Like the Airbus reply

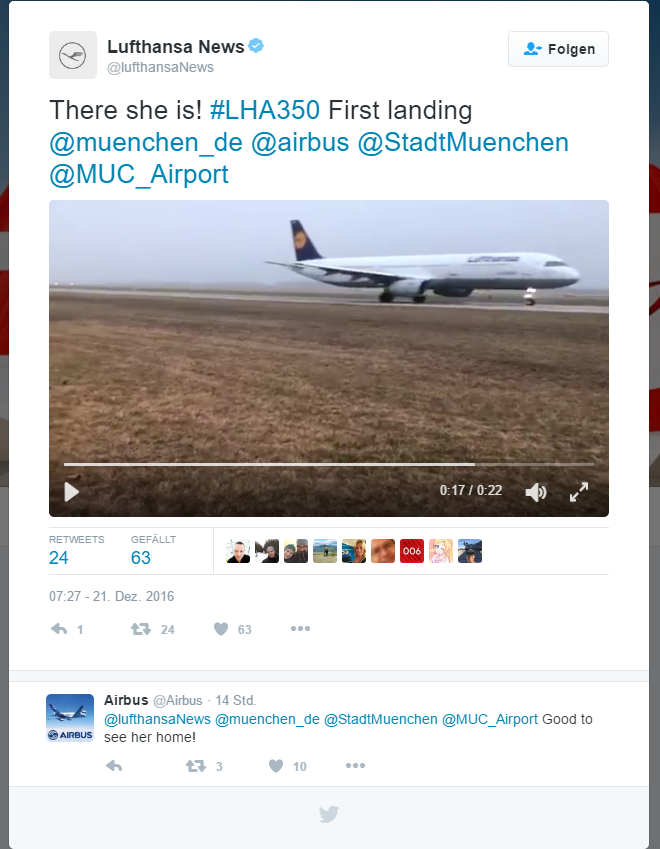pyautogui.click(x=276, y=766)
